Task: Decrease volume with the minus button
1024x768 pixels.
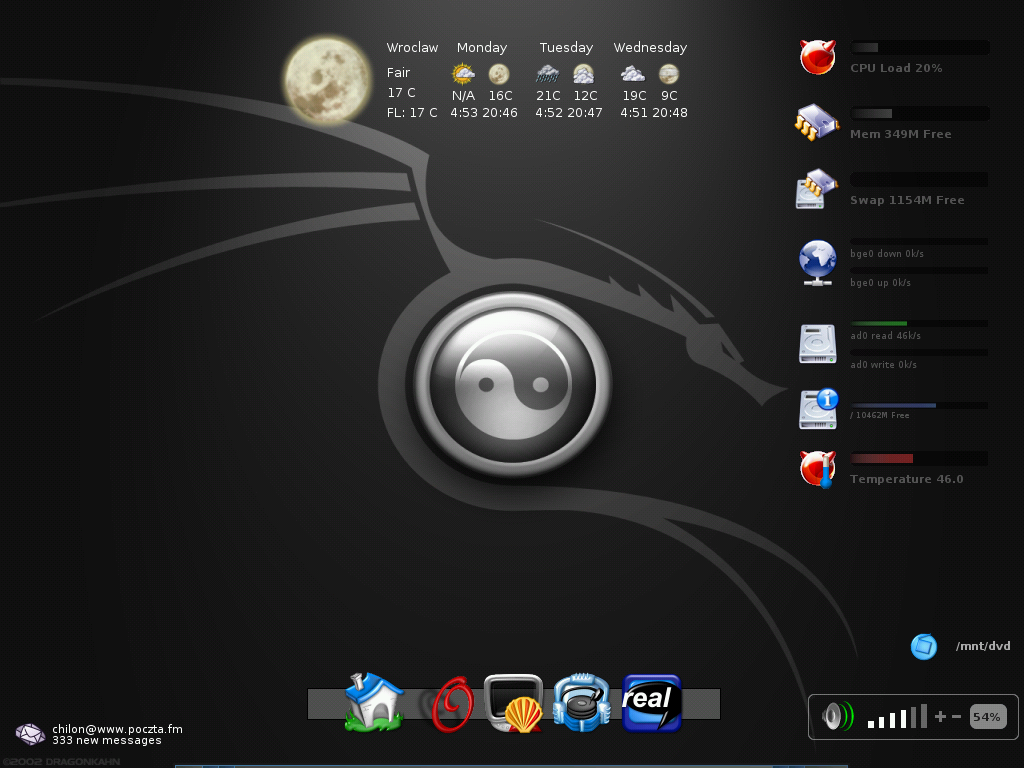Action: coord(957,717)
